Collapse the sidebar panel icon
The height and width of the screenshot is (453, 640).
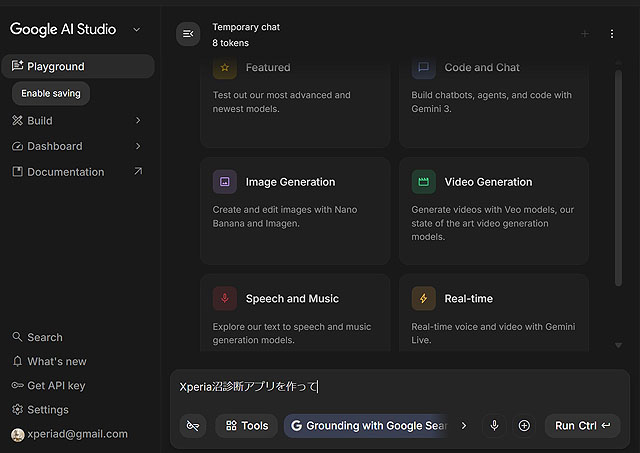[x=188, y=34]
